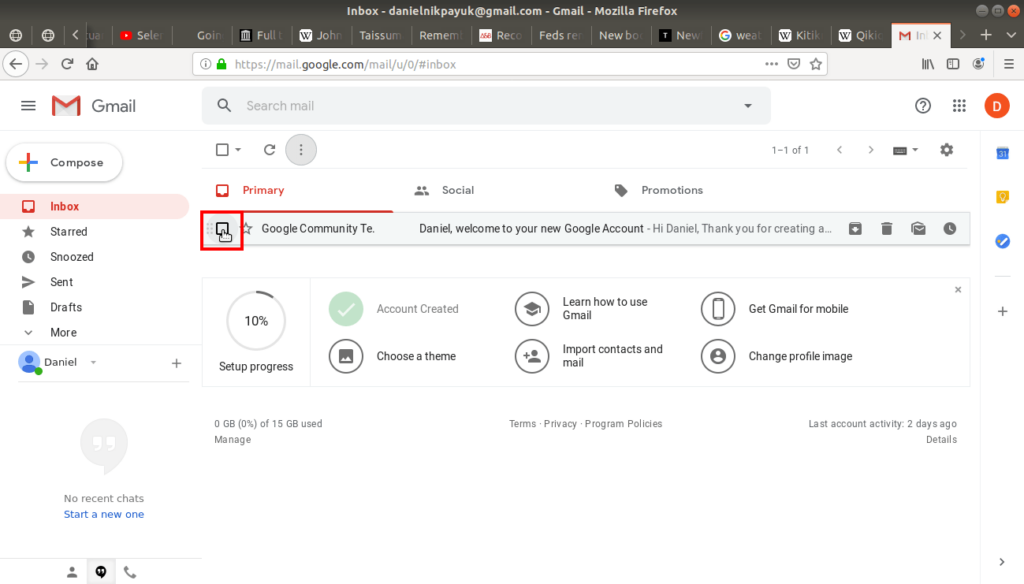Open the Terms link

pyautogui.click(x=522, y=424)
